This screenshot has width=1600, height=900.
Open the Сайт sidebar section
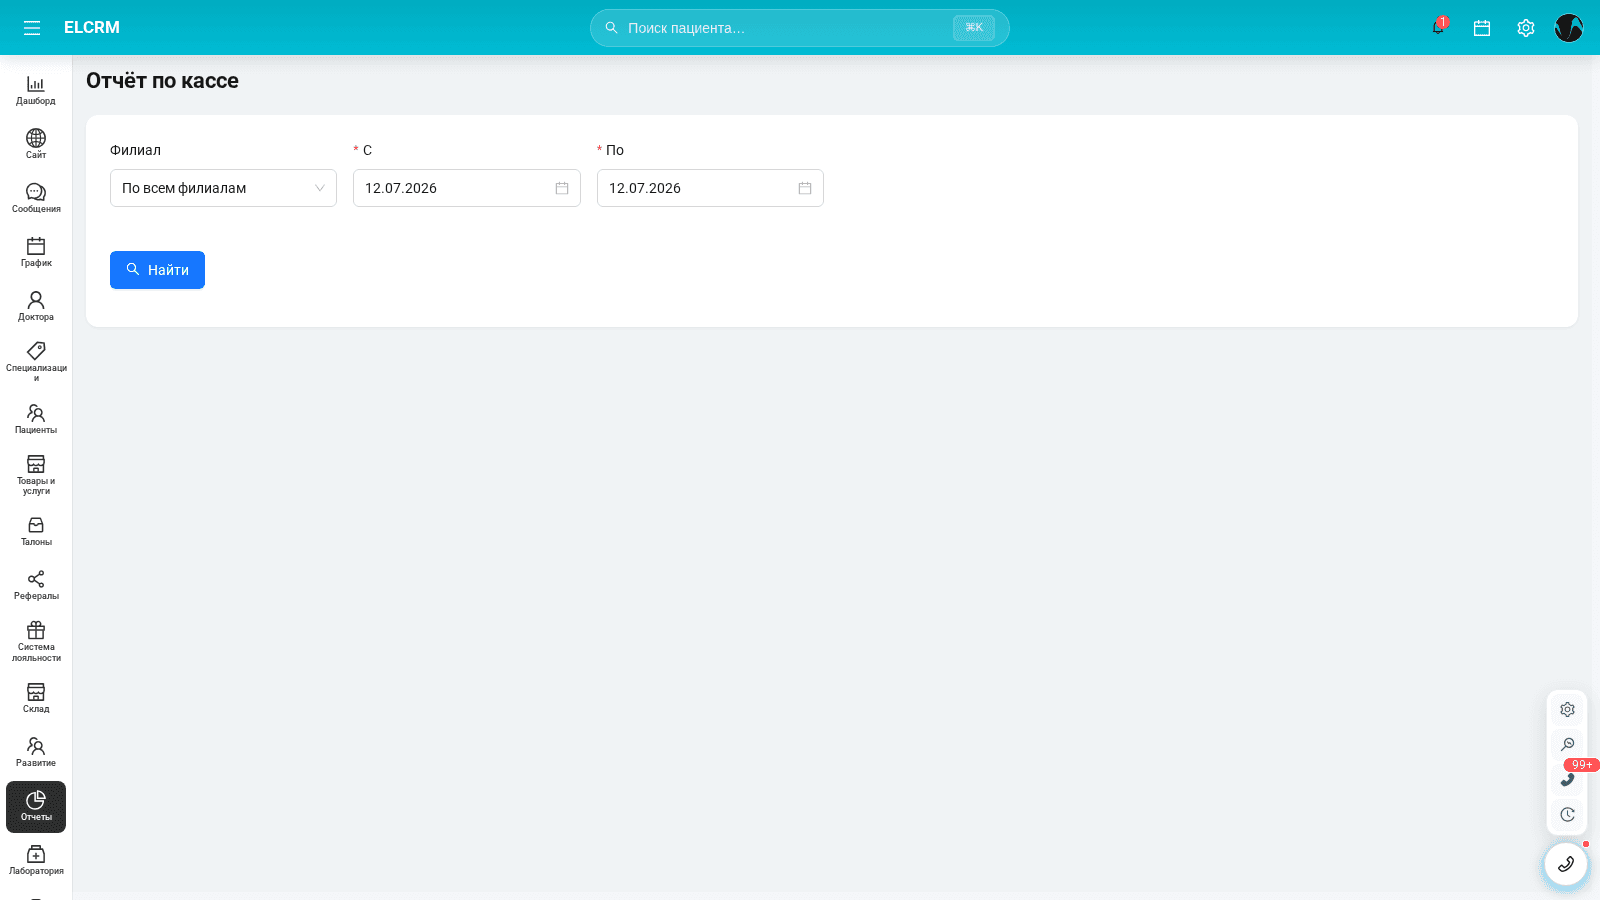point(36,144)
